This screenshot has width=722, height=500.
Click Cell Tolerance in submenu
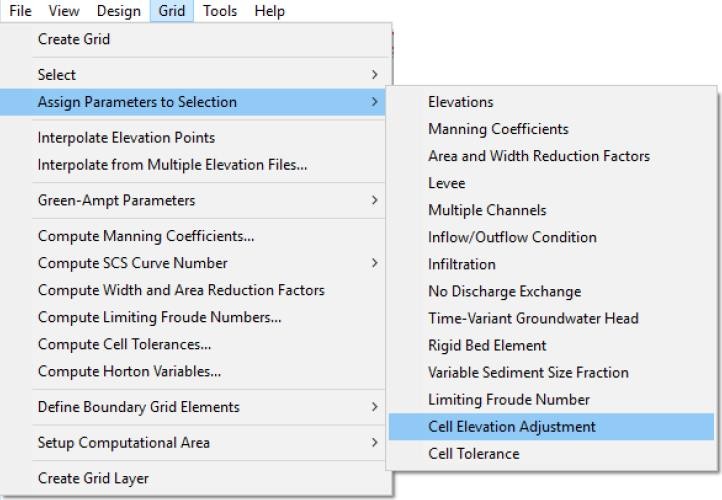pos(473,453)
